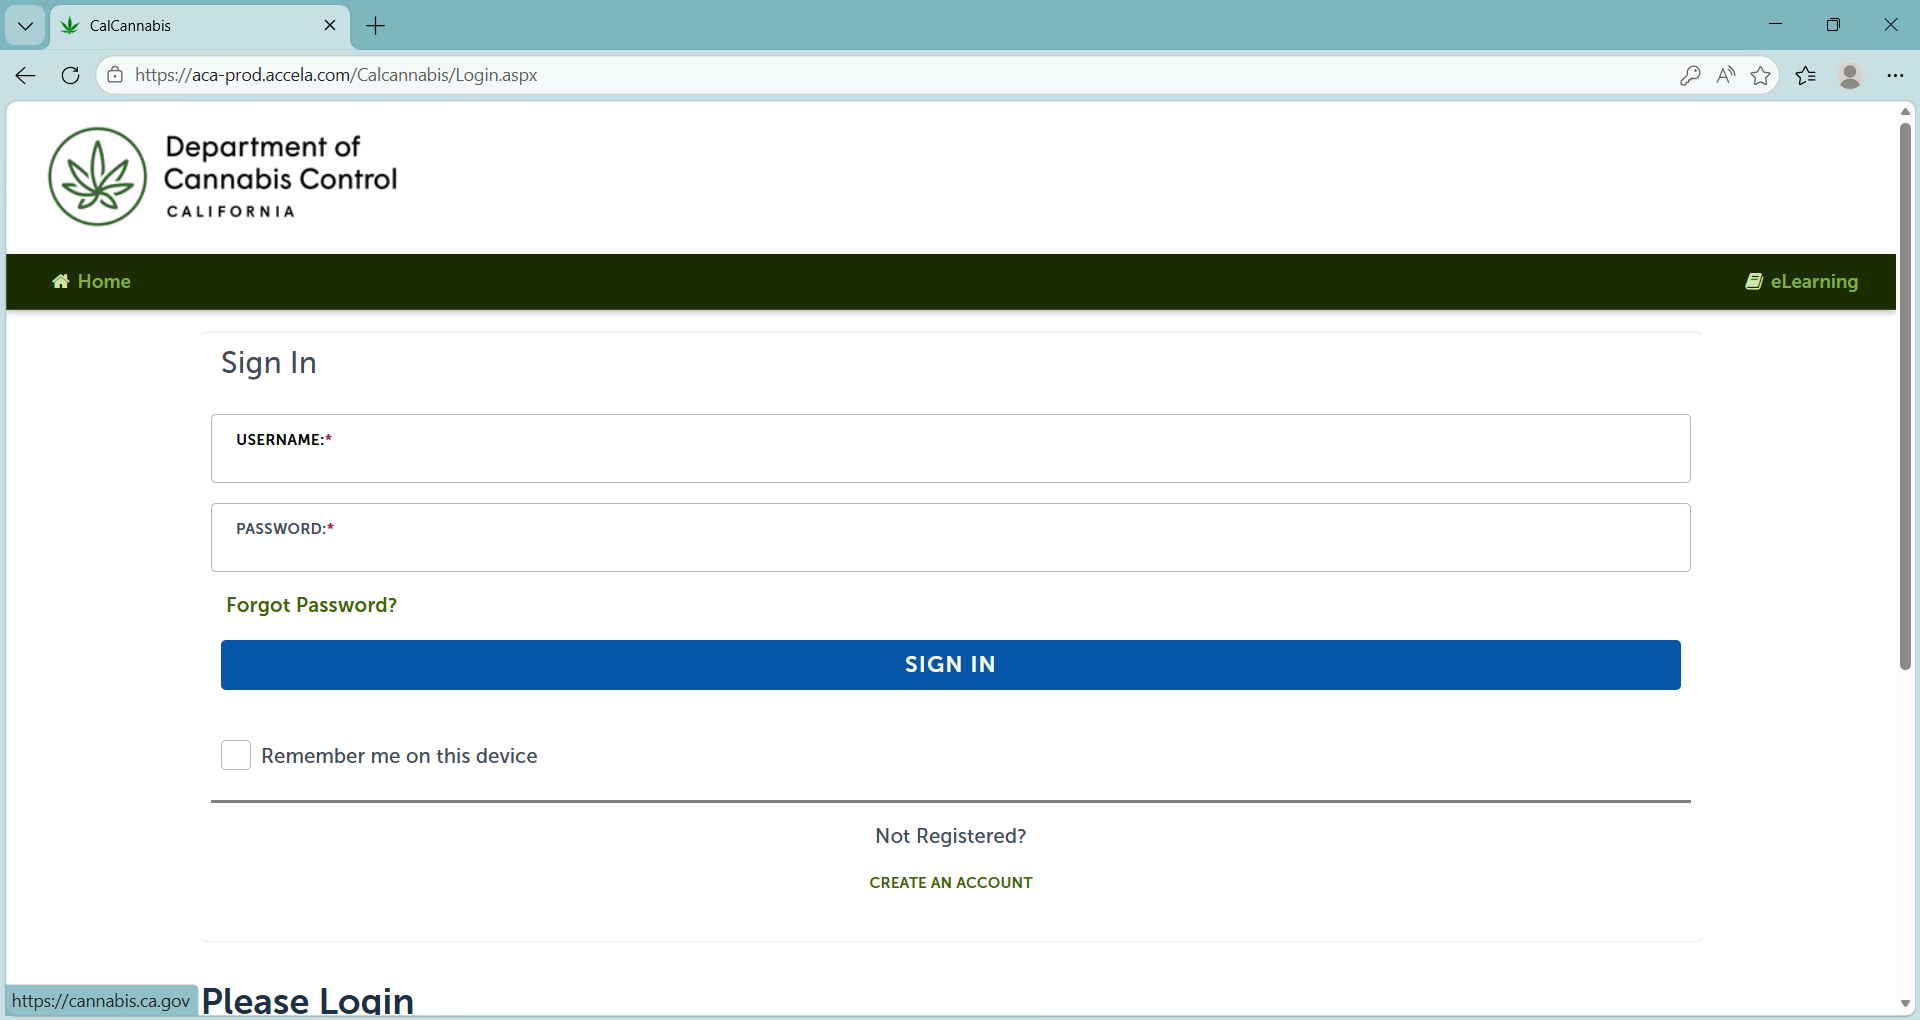Focus the Password input field
The image size is (1920, 1020).
tap(950, 538)
